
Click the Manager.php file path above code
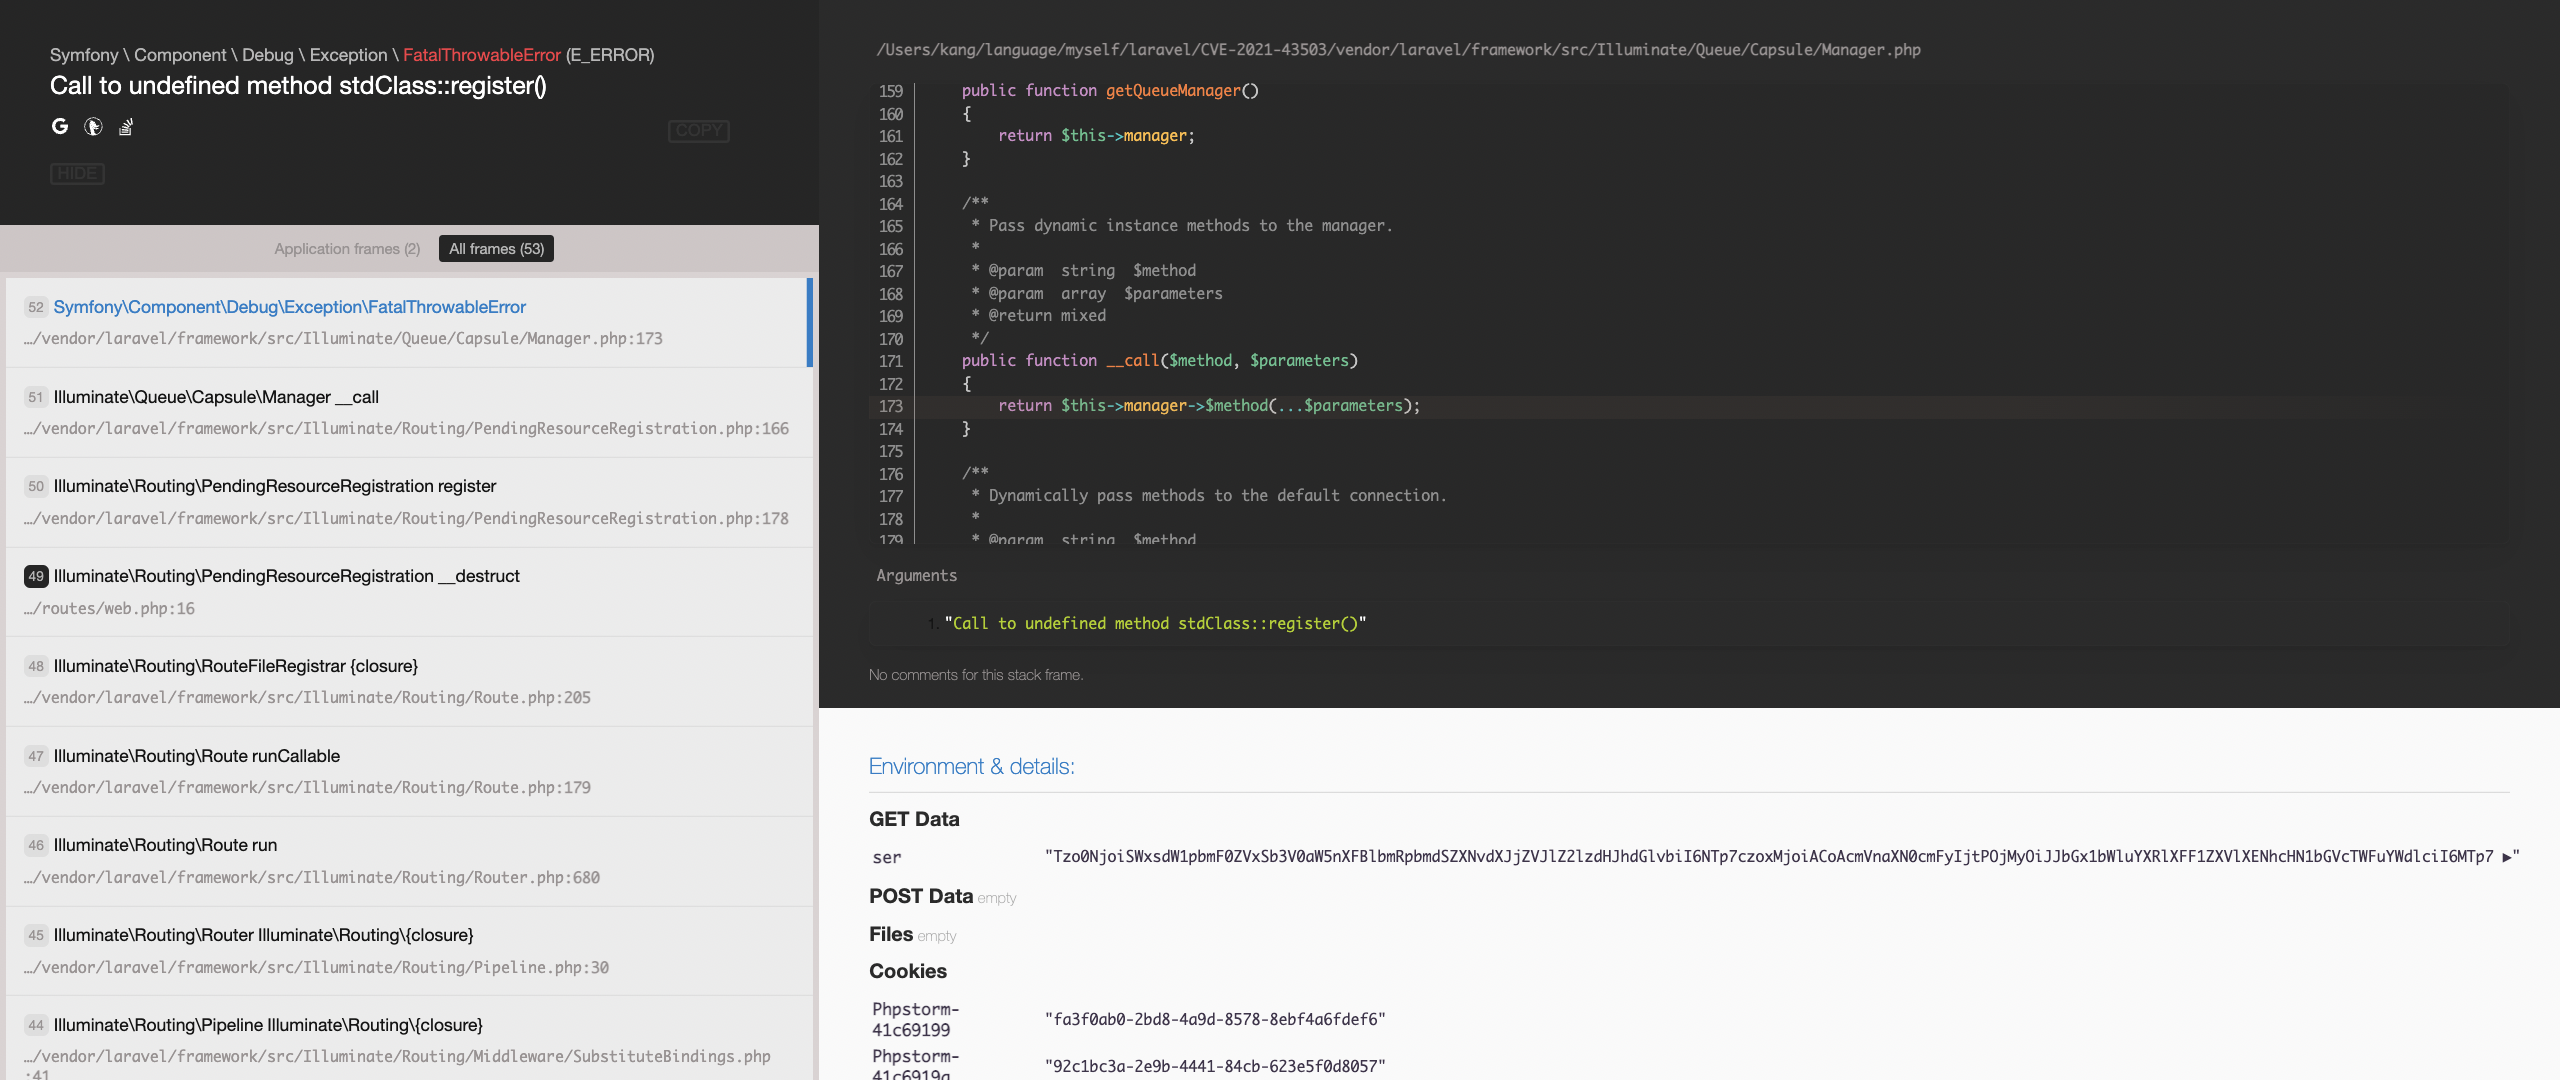(x=1398, y=50)
